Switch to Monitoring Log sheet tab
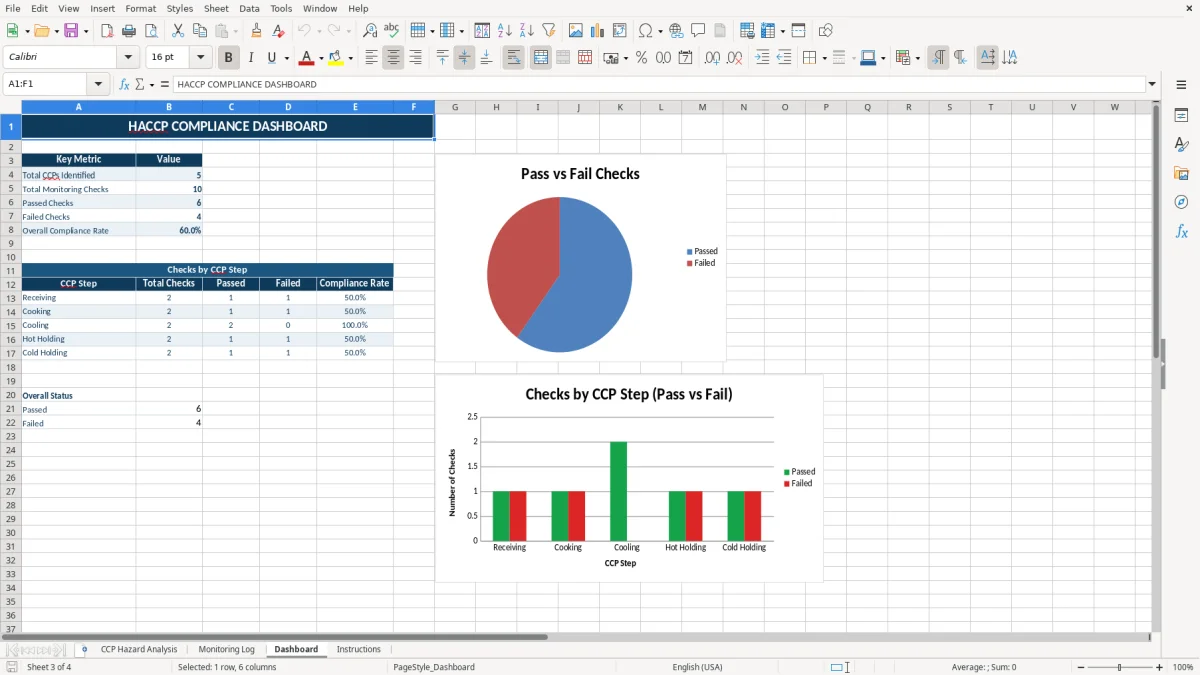 226,649
